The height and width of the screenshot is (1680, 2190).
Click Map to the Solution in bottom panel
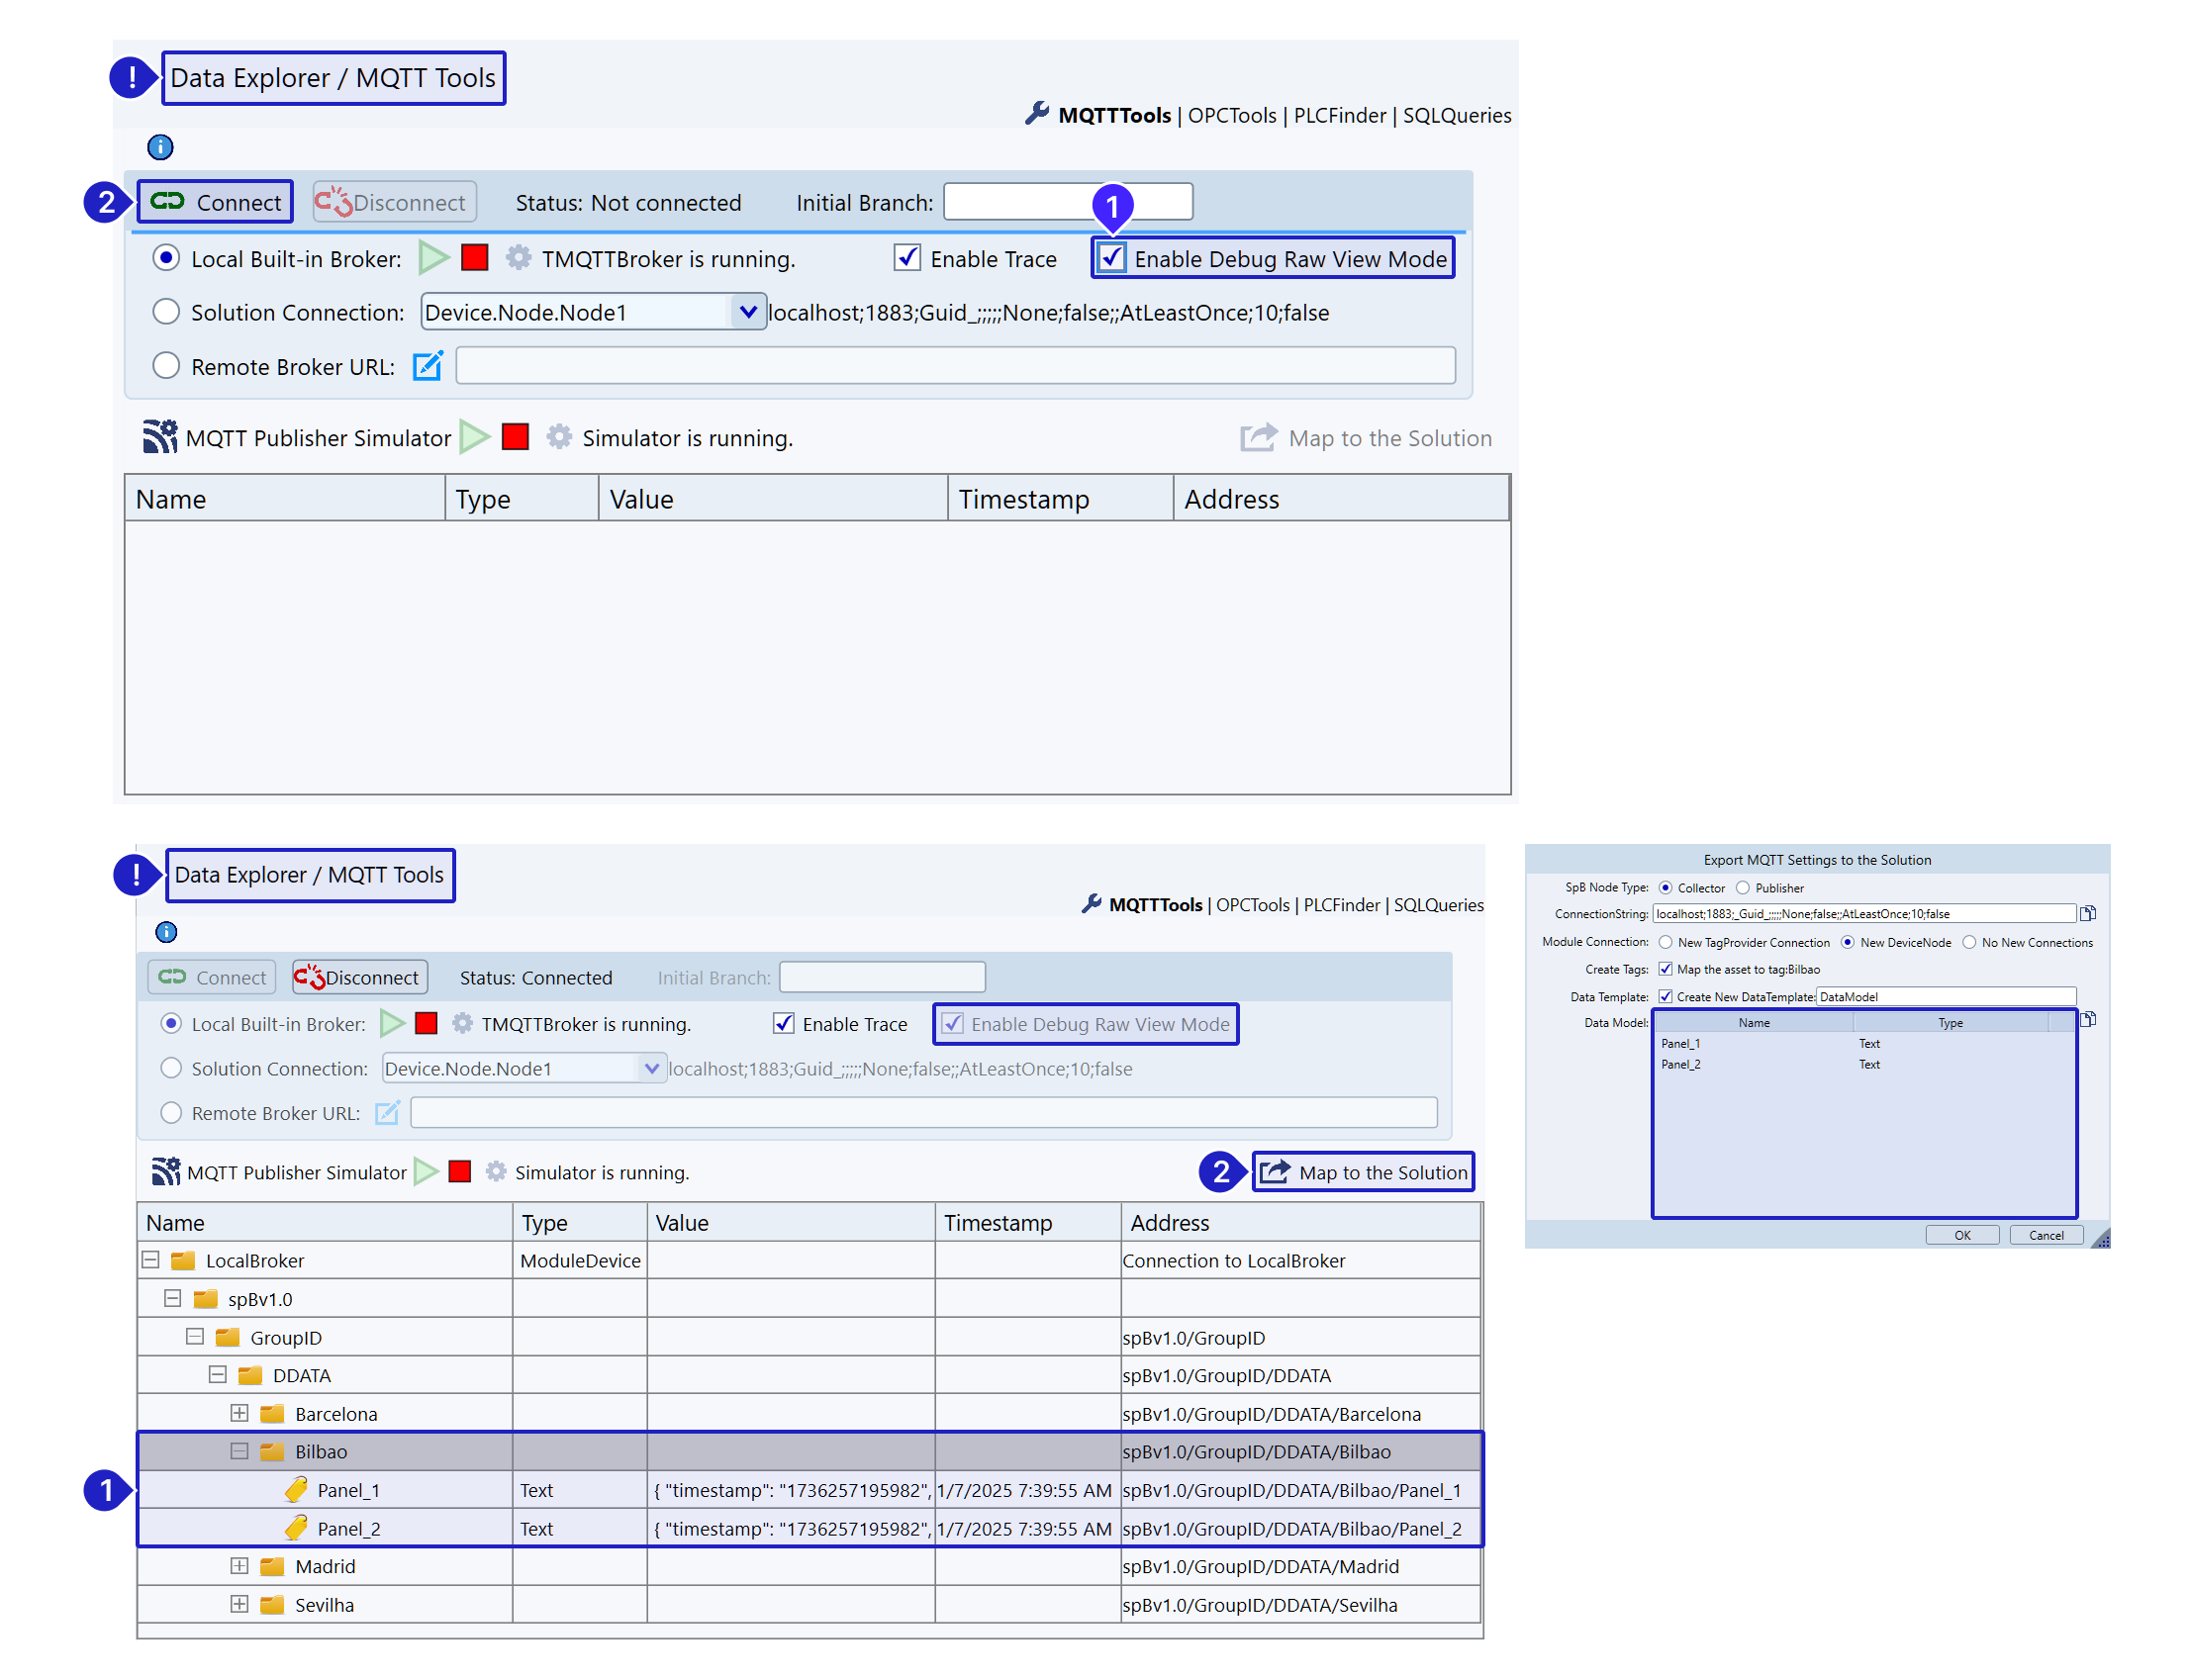click(1364, 1172)
